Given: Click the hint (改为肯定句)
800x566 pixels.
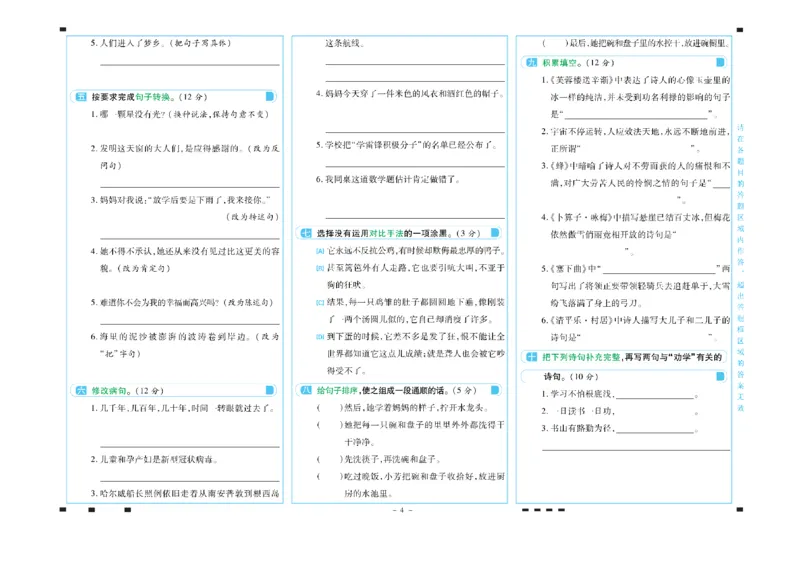Looking at the screenshot, I should 144,268.
